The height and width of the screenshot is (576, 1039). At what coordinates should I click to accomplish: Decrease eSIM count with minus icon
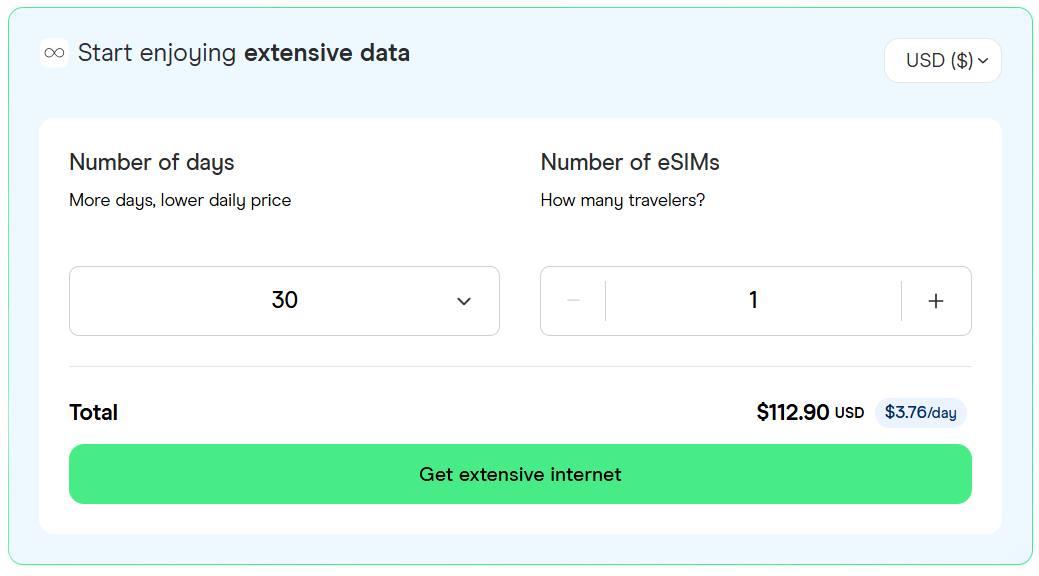[x=573, y=301]
